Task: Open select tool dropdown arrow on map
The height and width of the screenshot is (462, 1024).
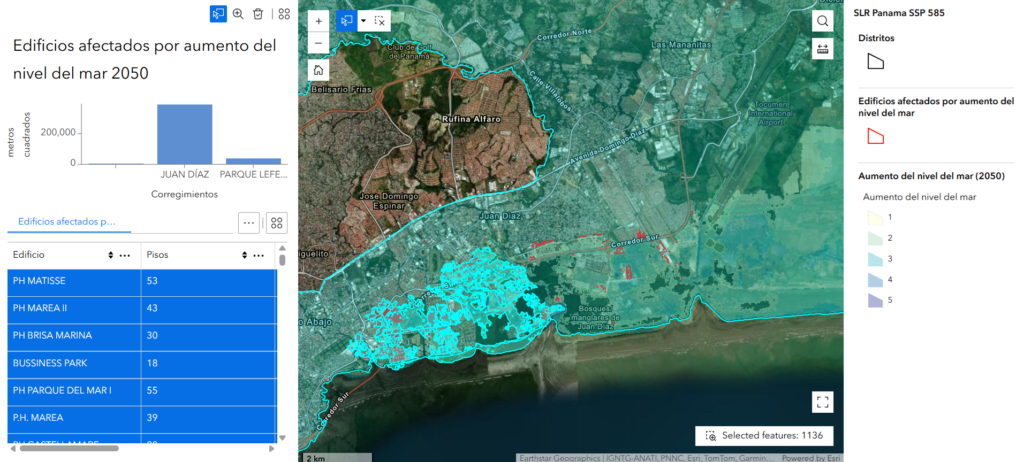Action: click(363, 20)
